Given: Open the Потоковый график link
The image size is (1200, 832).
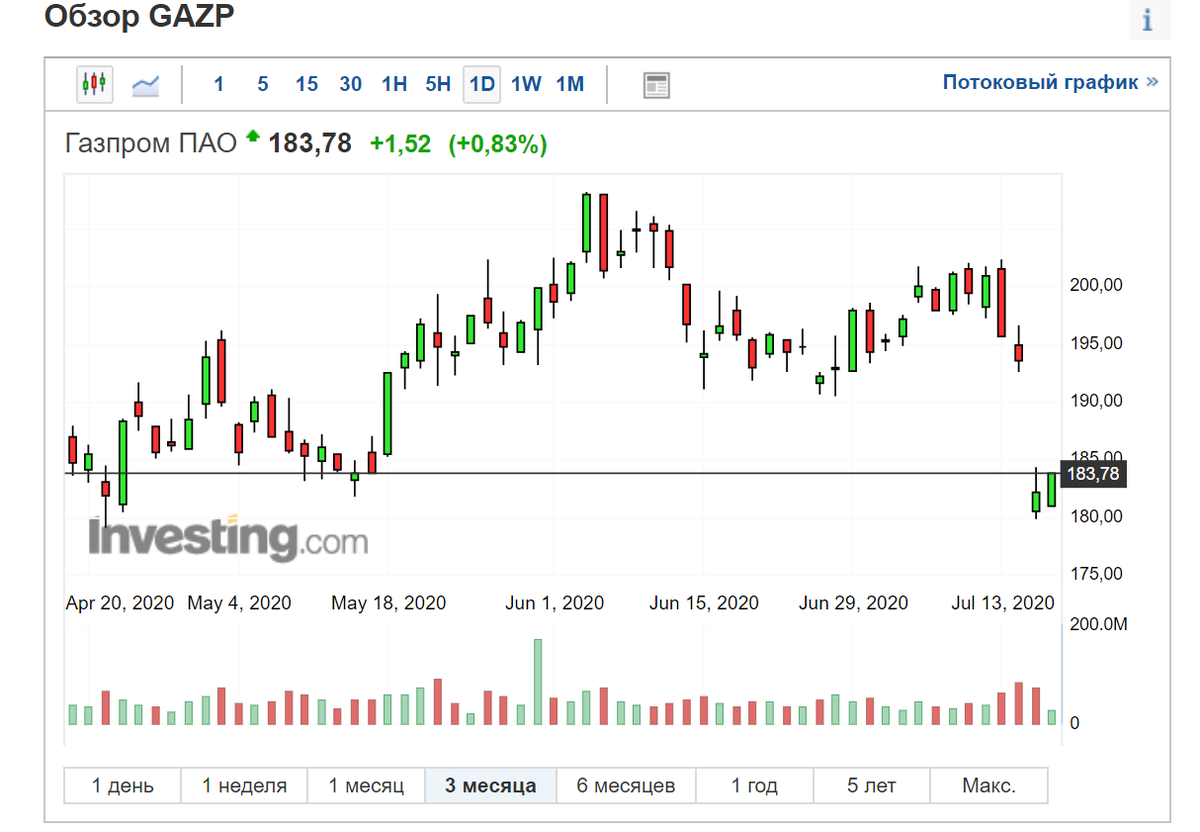Looking at the screenshot, I should coord(1050,82).
